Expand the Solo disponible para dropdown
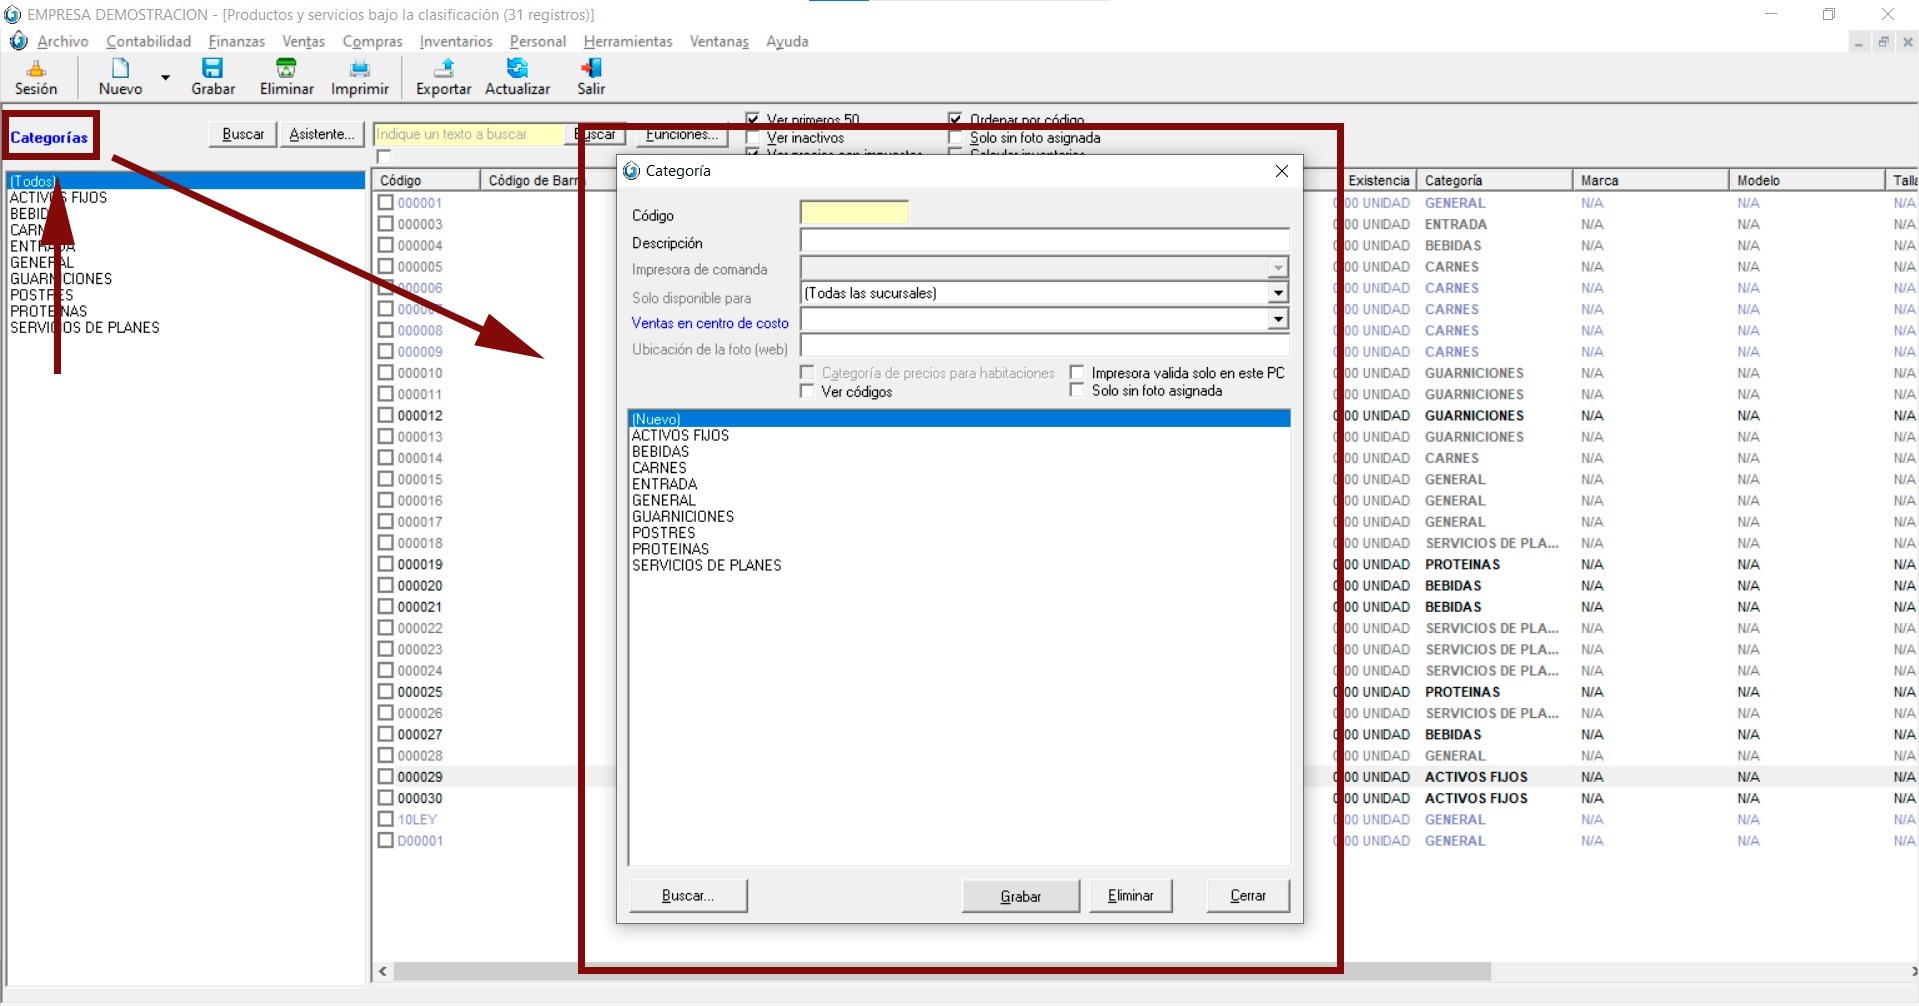Viewport: 1919px width, 1006px height. click(x=1278, y=293)
